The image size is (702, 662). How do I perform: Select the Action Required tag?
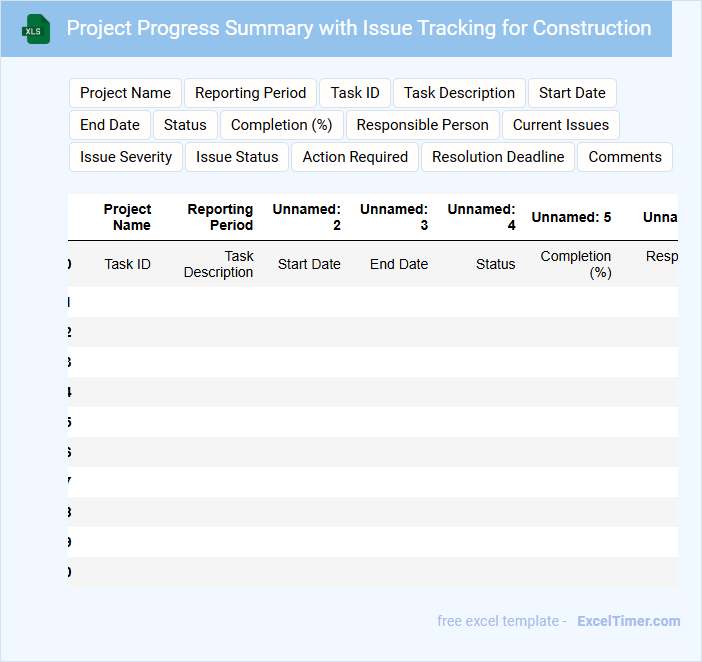(x=355, y=157)
